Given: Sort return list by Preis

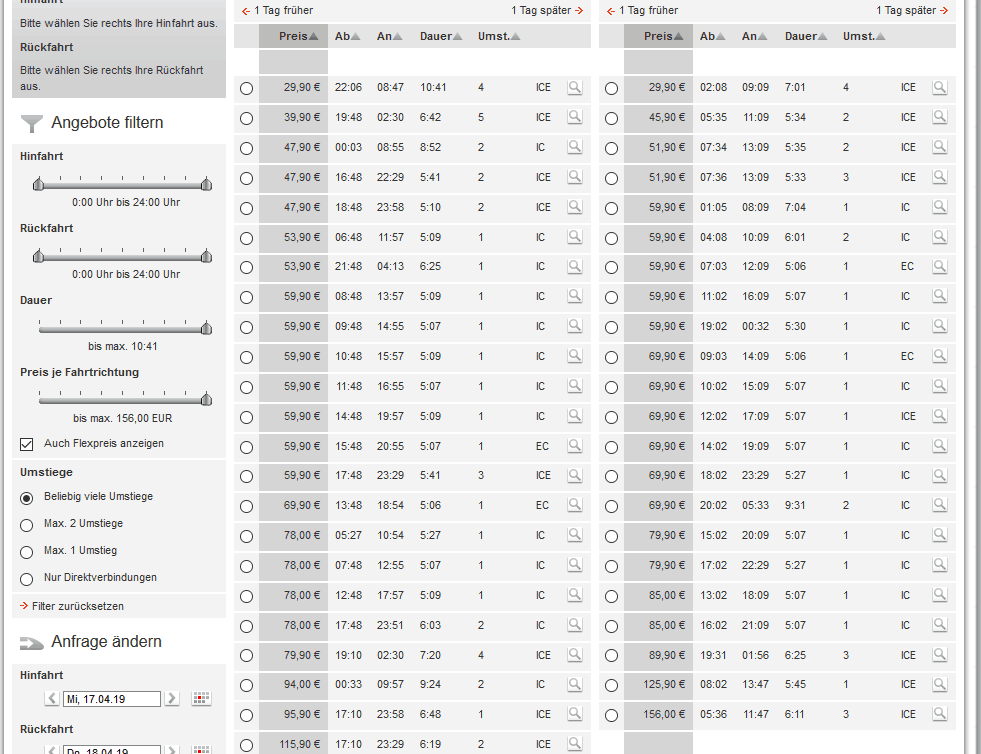Looking at the screenshot, I should pos(663,36).
